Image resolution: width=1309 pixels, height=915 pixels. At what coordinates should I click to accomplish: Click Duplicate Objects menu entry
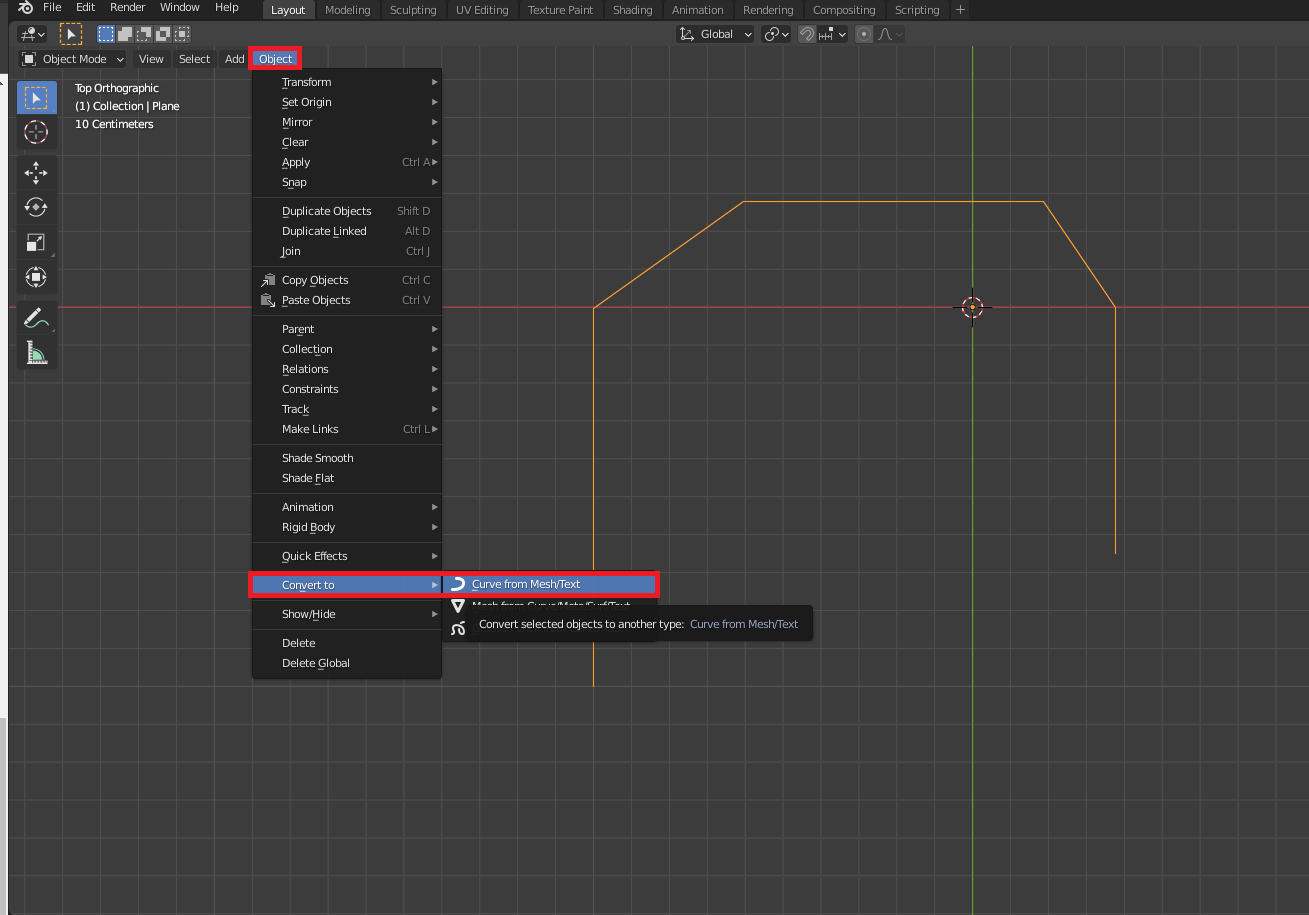coord(327,211)
